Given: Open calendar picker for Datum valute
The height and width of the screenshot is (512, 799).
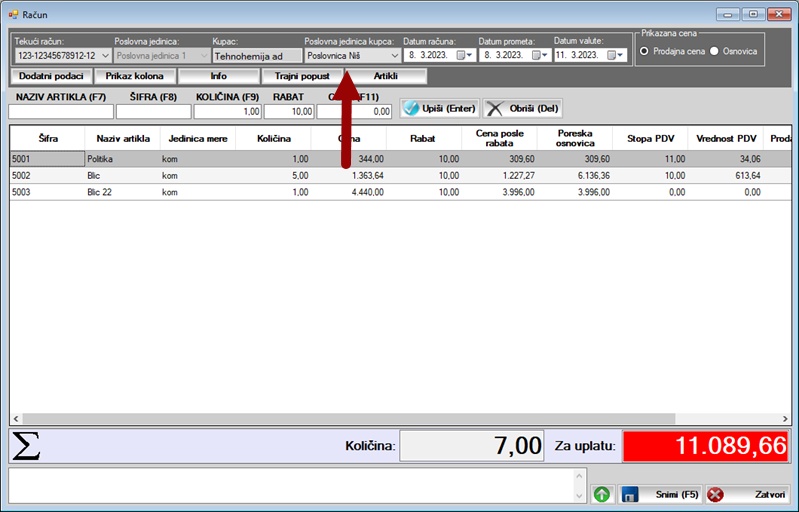Looking at the screenshot, I should [x=615, y=55].
